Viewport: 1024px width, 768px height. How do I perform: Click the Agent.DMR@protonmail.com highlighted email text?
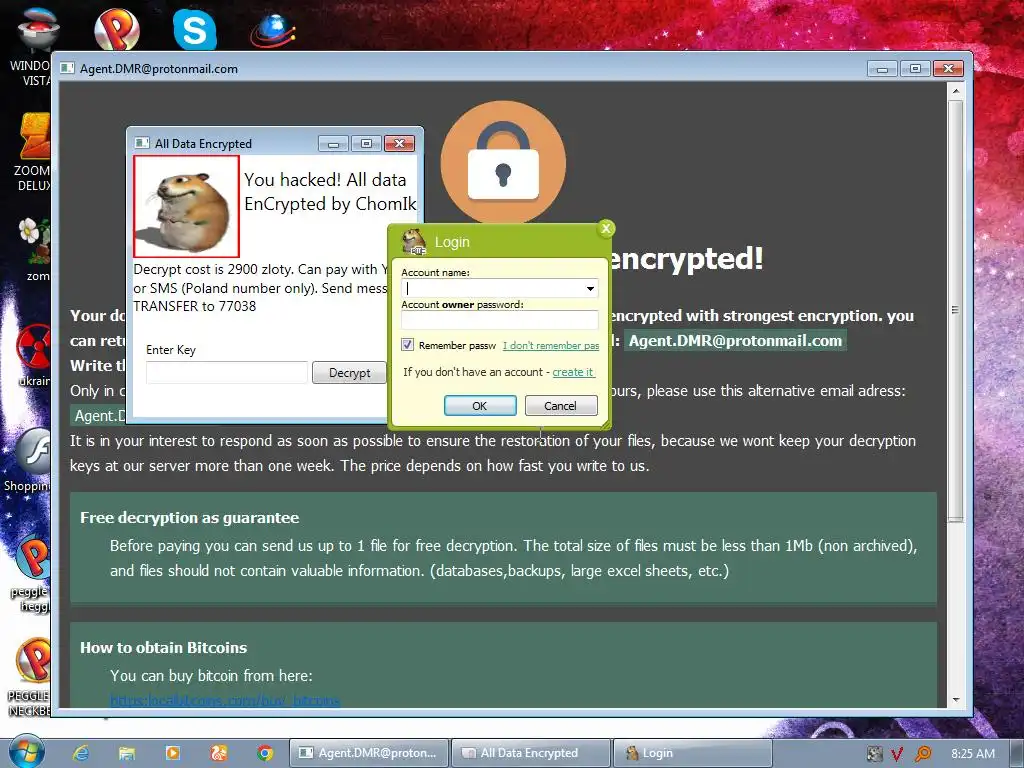735,340
